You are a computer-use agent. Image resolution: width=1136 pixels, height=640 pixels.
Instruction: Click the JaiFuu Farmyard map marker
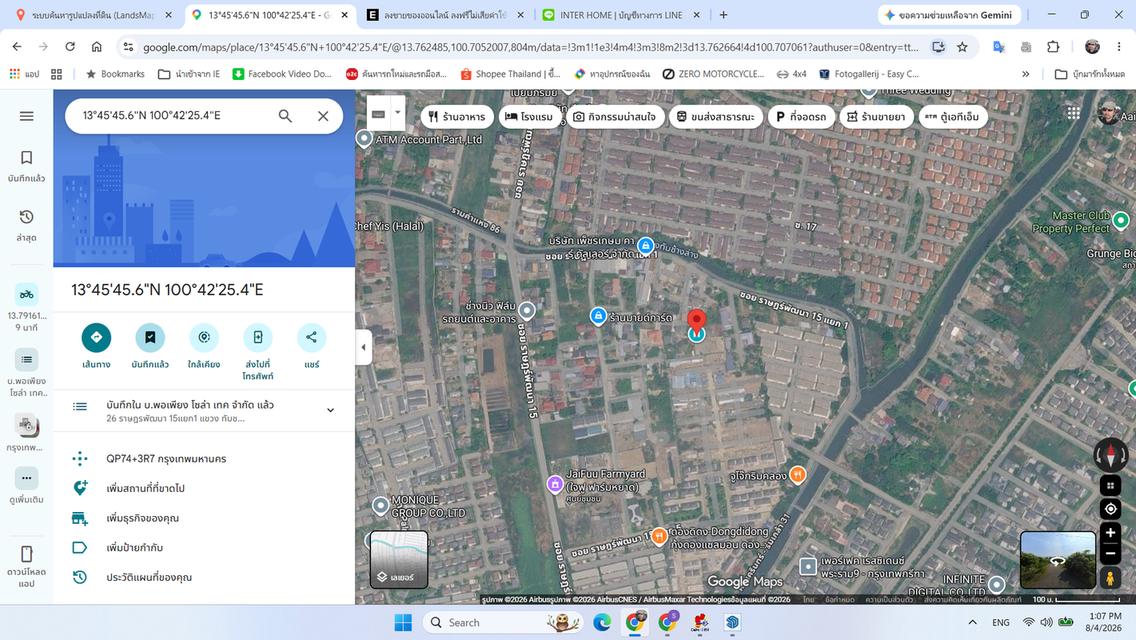[x=555, y=483]
